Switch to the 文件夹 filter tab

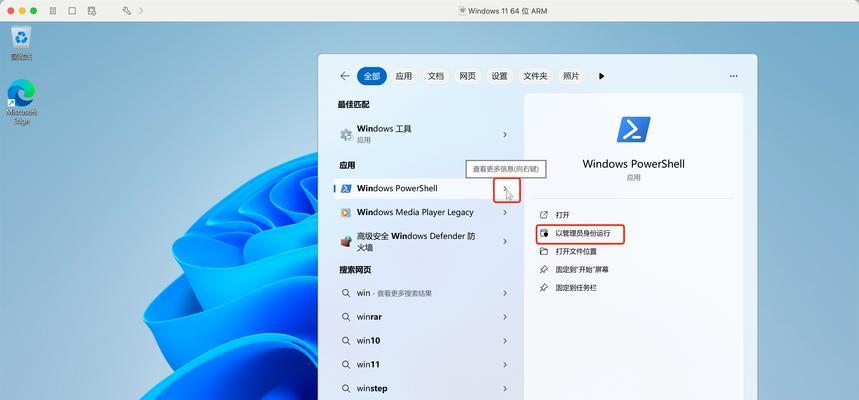tap(535, 76)
